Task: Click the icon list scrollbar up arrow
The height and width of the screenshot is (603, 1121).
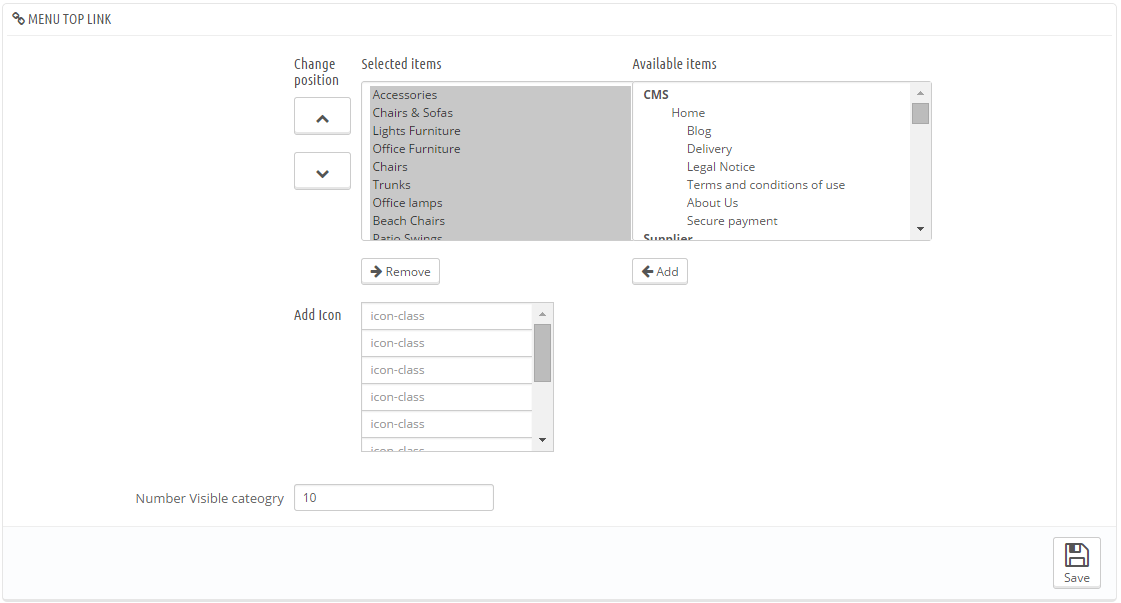Action: tap(542, 315)
